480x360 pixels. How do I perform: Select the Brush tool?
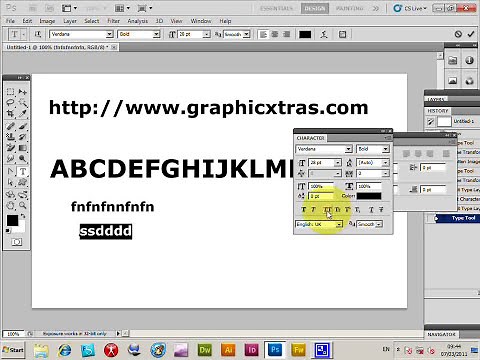(22, 126)
